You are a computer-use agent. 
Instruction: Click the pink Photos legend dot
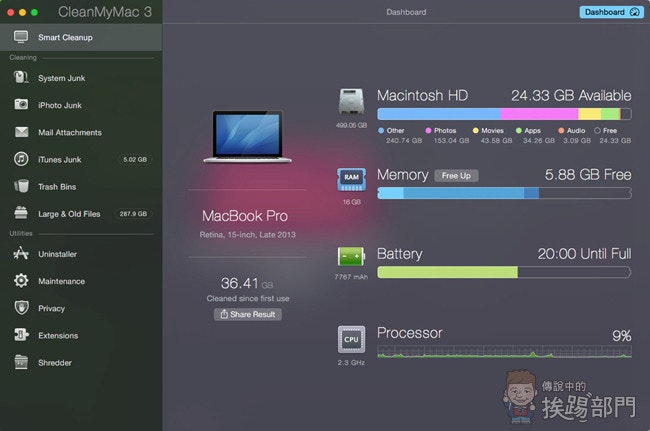point(428,131)
